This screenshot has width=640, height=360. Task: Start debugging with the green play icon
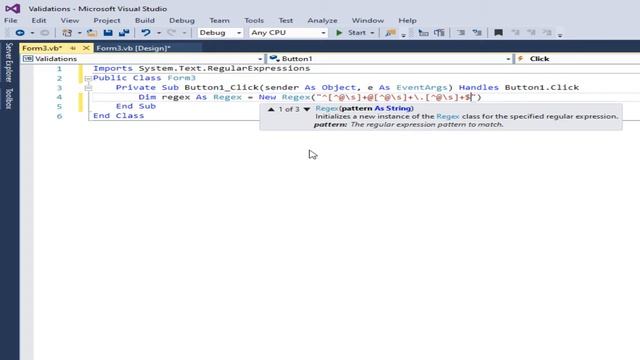(339, 33)
